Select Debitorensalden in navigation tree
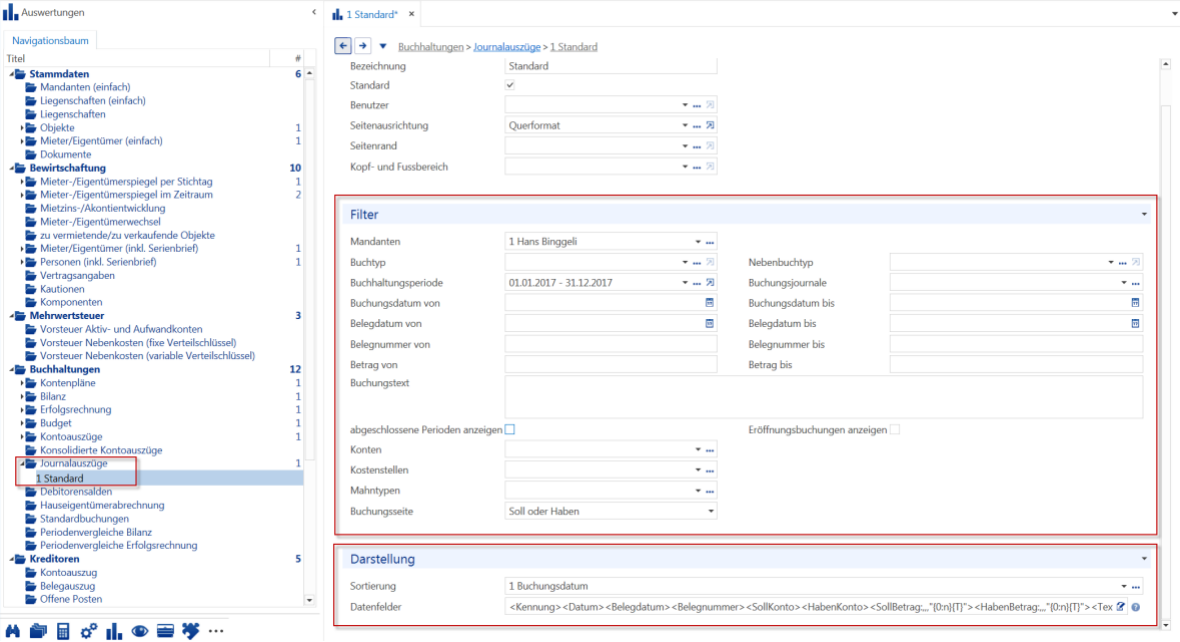The image size is (1180, 642). (x=76, y=491)
